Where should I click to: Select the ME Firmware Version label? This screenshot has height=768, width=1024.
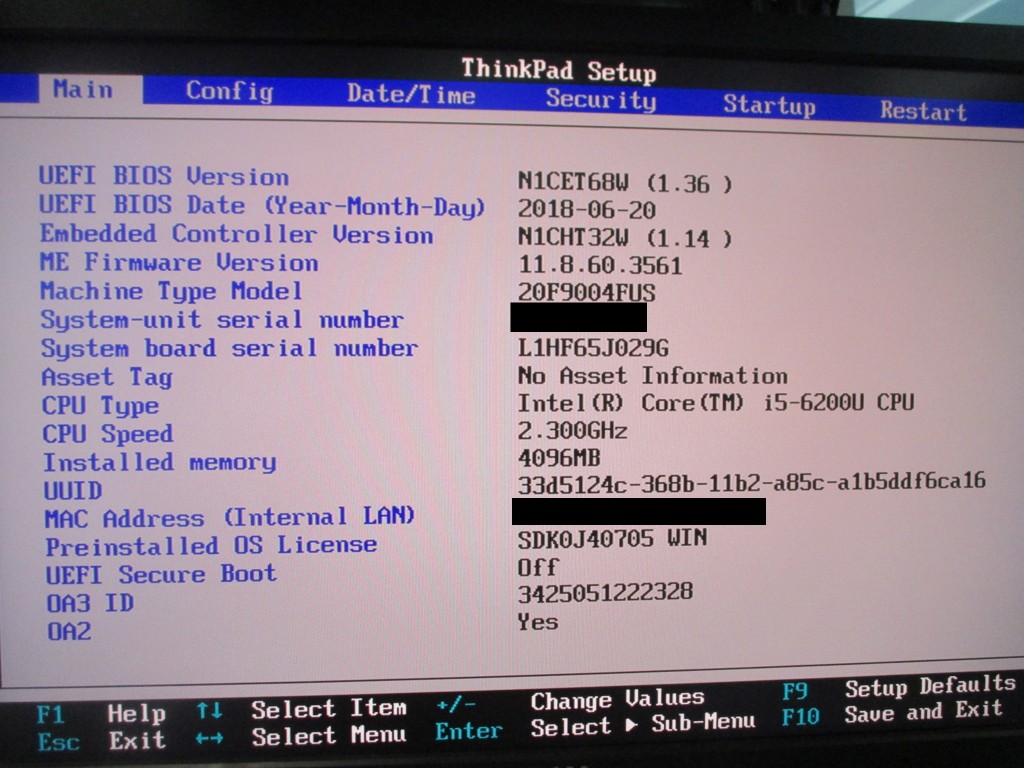(179, 263)
